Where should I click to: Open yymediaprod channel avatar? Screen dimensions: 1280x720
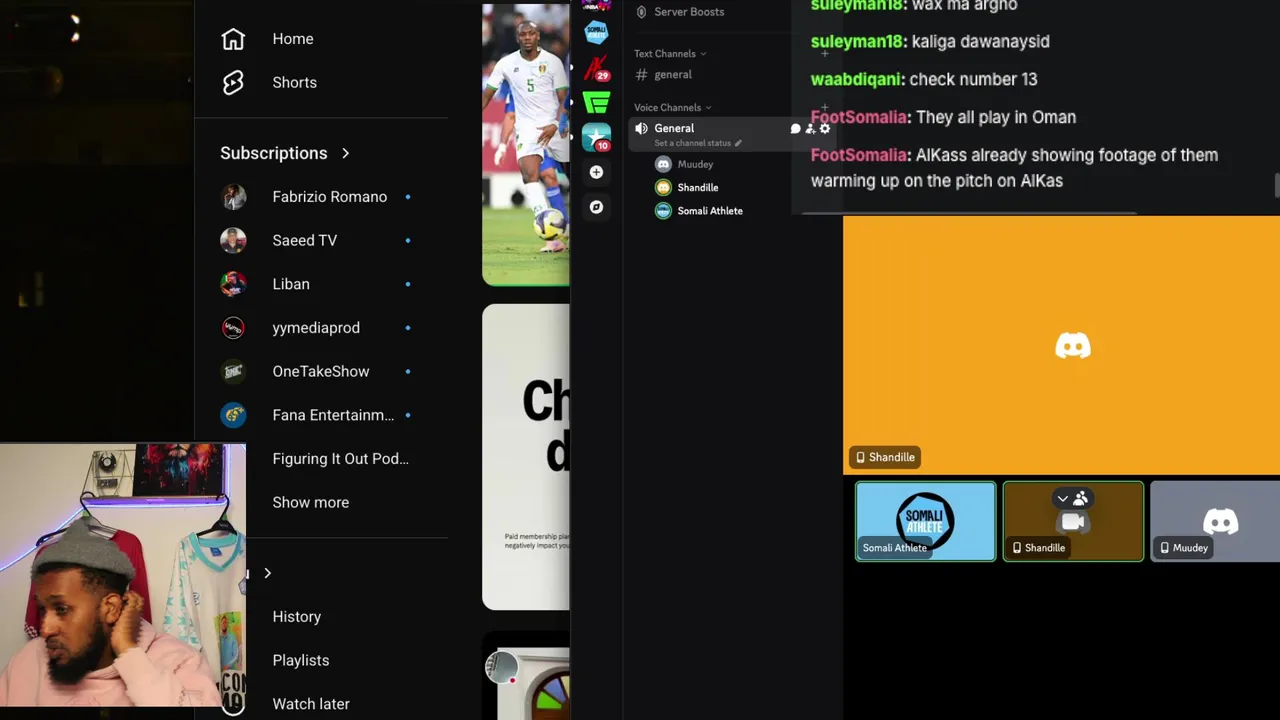233,328
